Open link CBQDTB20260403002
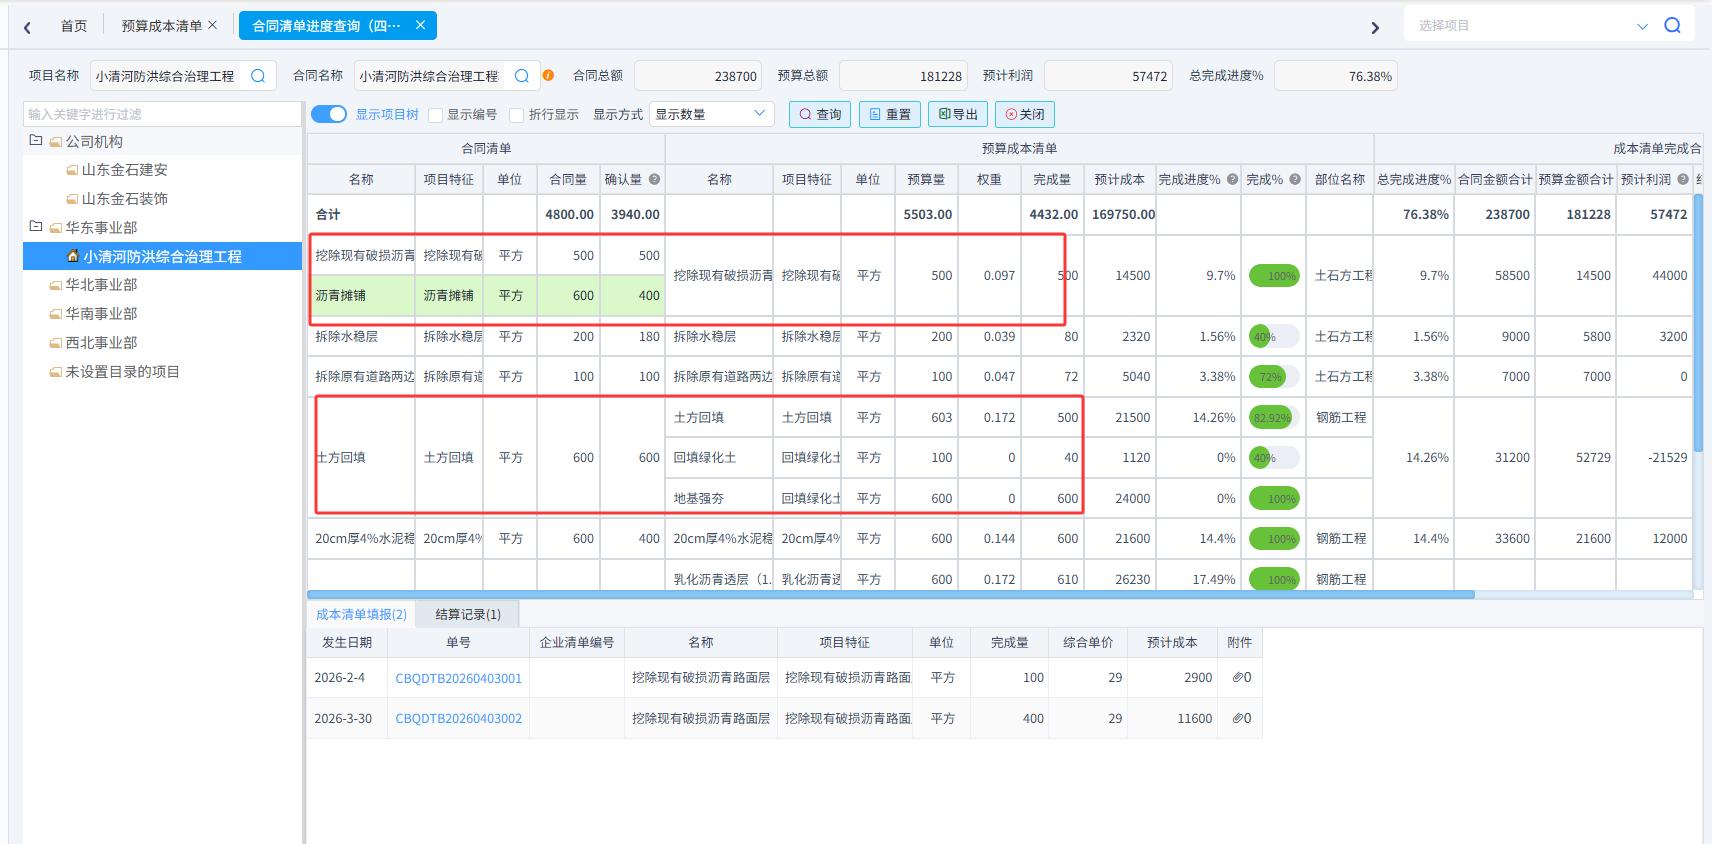The image size is (1712, 844). click(x=458, y=718)
